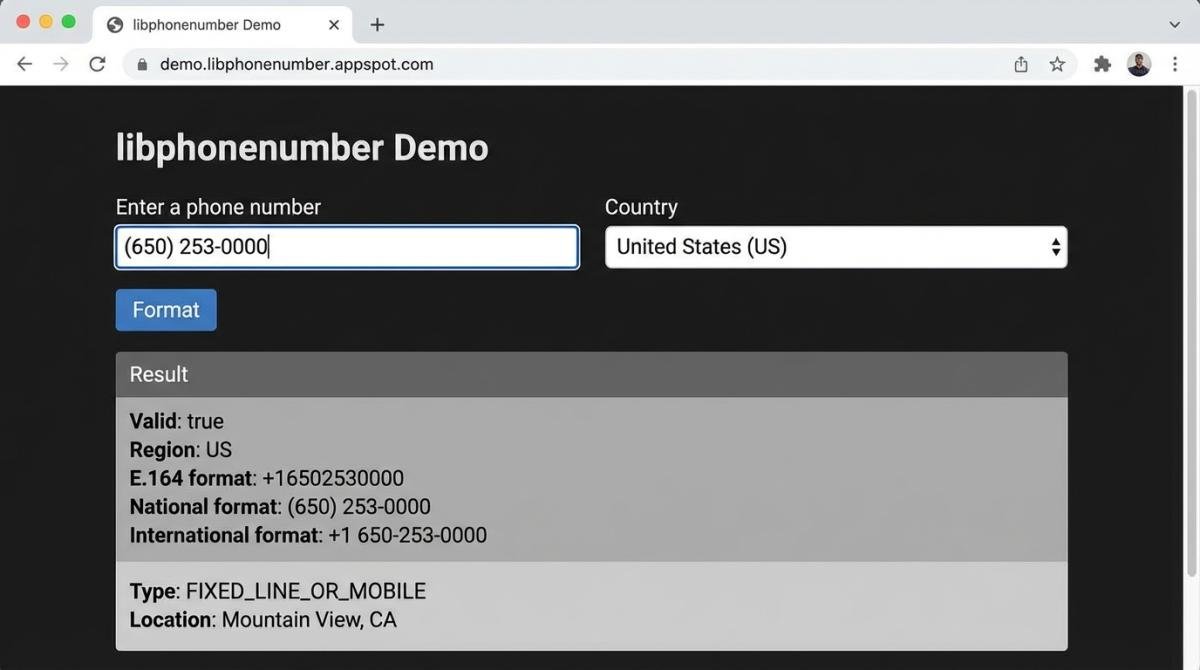
Task: Click the share icon in the address bar
Action: point(1021,64)
